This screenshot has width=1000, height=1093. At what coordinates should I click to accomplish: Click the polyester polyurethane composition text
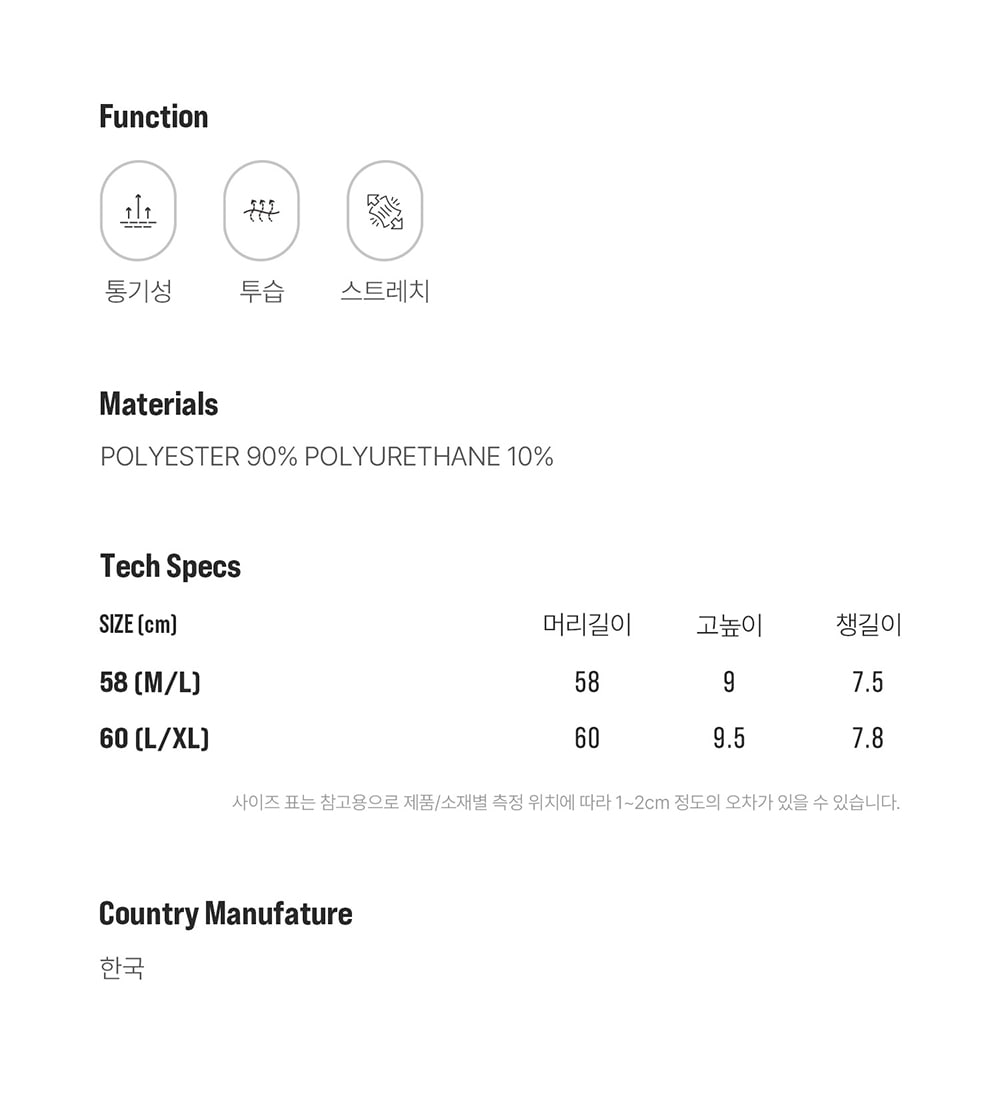(x=326, y=457)
